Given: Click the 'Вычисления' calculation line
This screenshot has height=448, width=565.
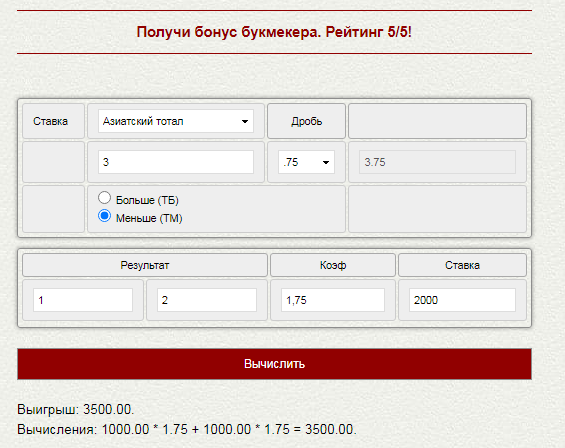Looking at the screenshot, I should [187, 429].
